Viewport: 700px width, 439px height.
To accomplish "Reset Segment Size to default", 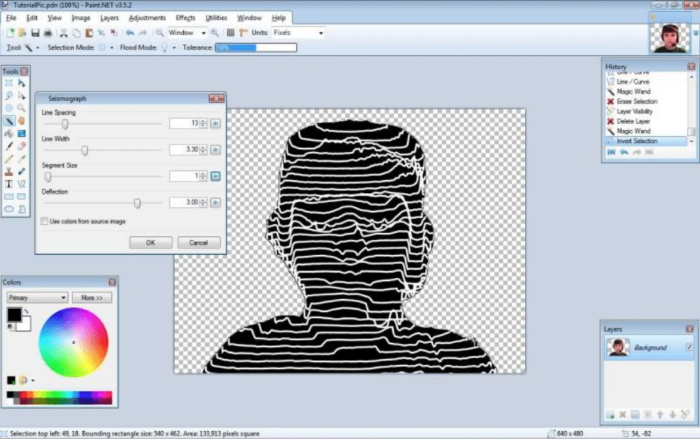I will [x=215, y=176].
